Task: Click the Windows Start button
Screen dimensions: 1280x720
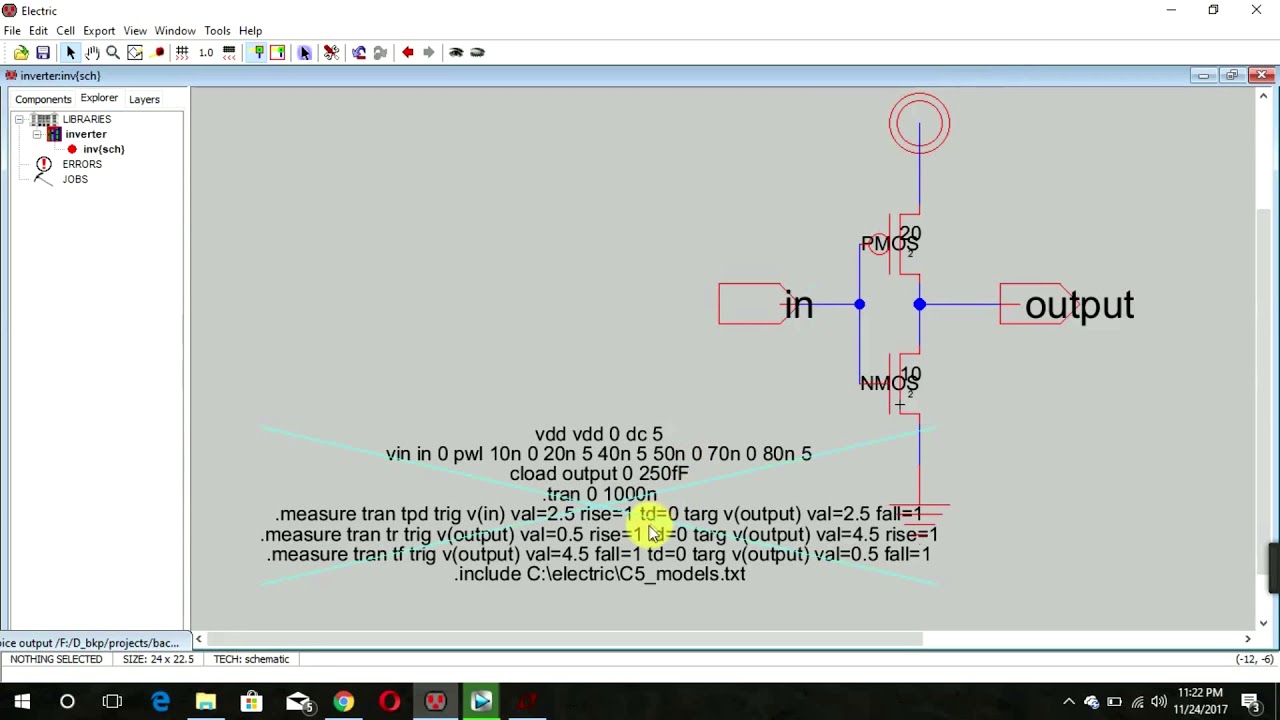Action: click(x=22, y=702)
